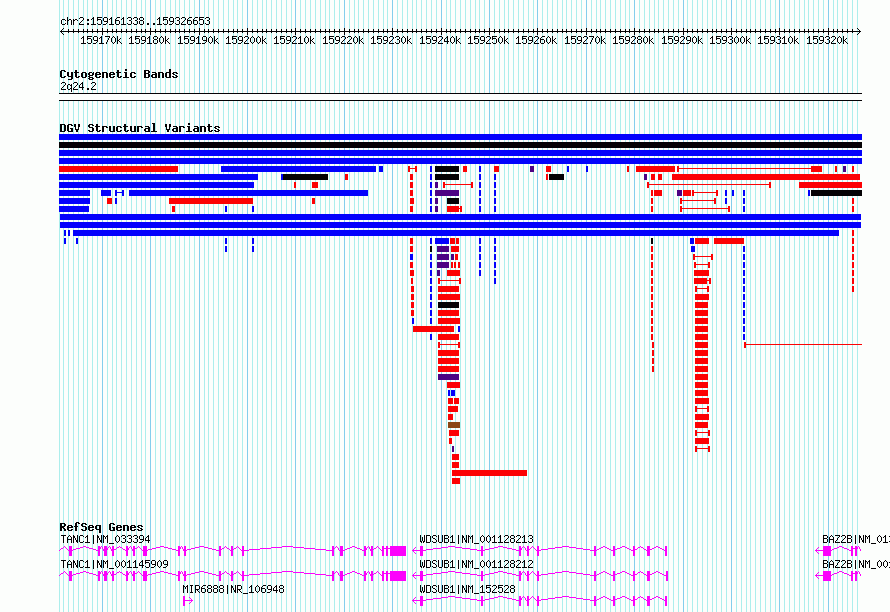Click the 159300k ruler mark
Image resolution: width=890 pixels, height=612 pixels.
click(x=731, y=40)
